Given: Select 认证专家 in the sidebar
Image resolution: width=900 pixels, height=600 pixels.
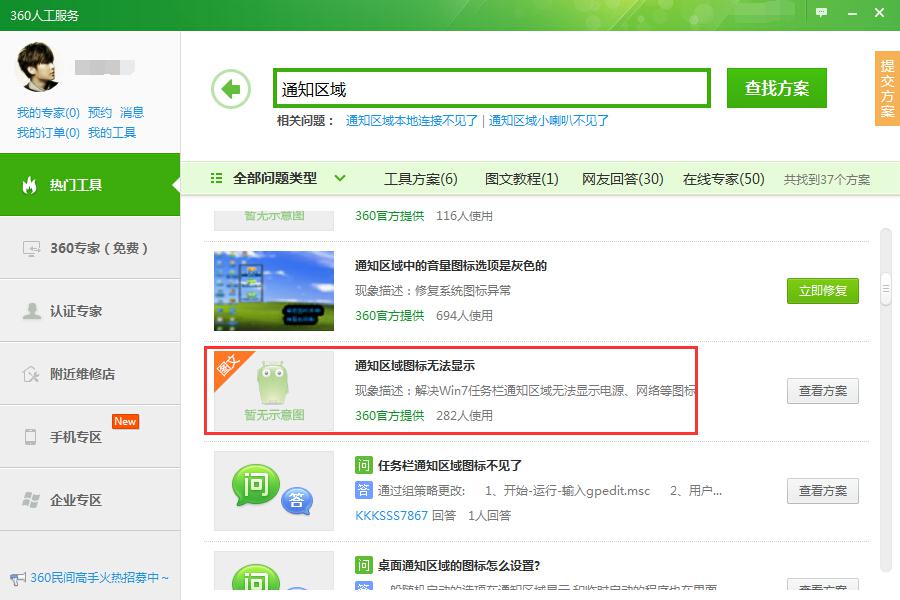Looking at the screenshot, I should 90,311.
